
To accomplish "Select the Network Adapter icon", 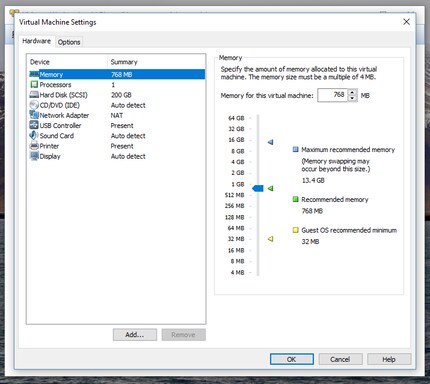I will [x=34, y=115].
